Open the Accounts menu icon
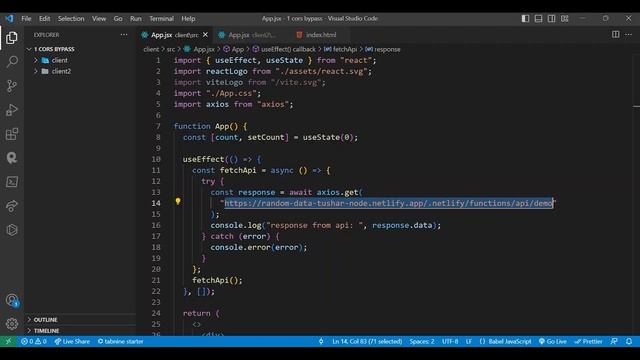The height and width of the screenshot is (360, 640). point(12,300)
